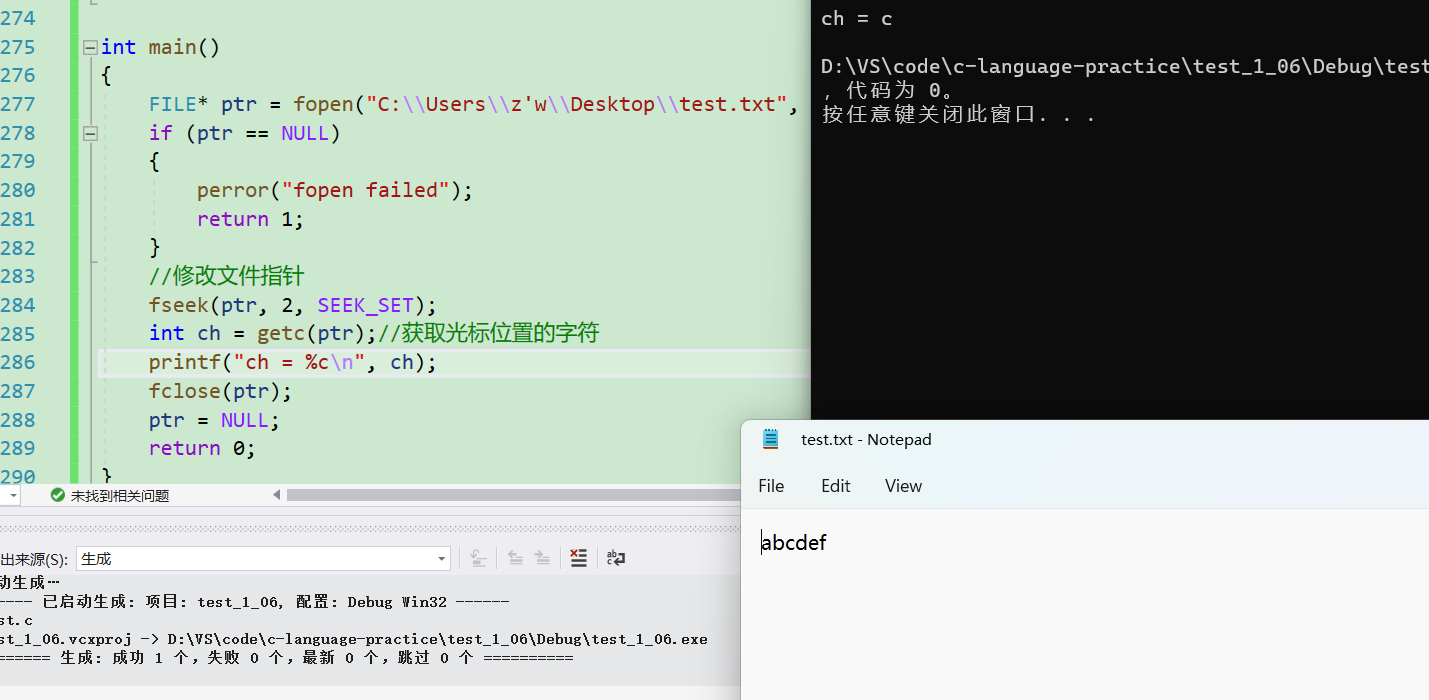Click the go to next message icon
The height and width of the screenshot is (700, 1429).
[542, 559]
